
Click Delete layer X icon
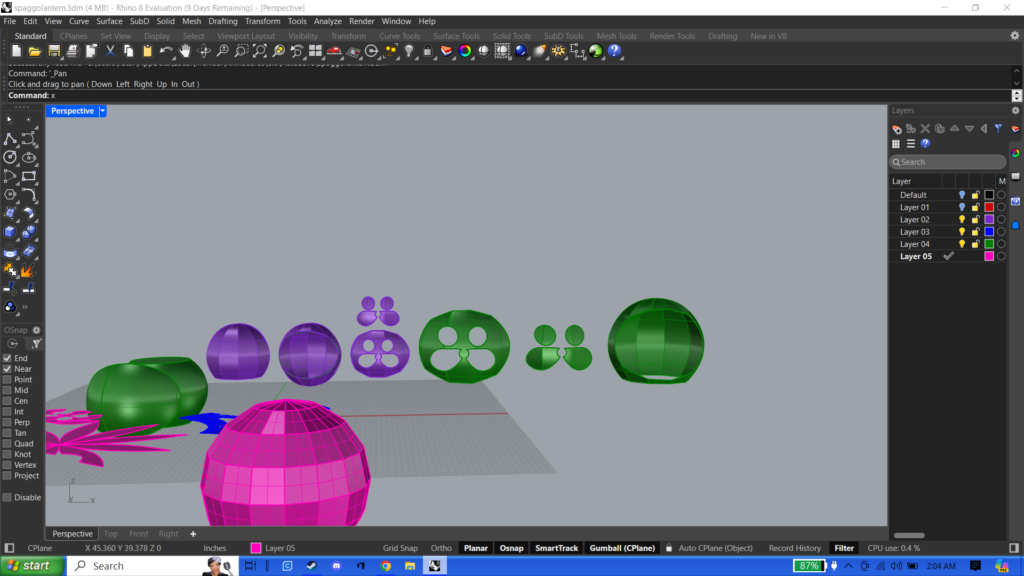click(925, 129)
